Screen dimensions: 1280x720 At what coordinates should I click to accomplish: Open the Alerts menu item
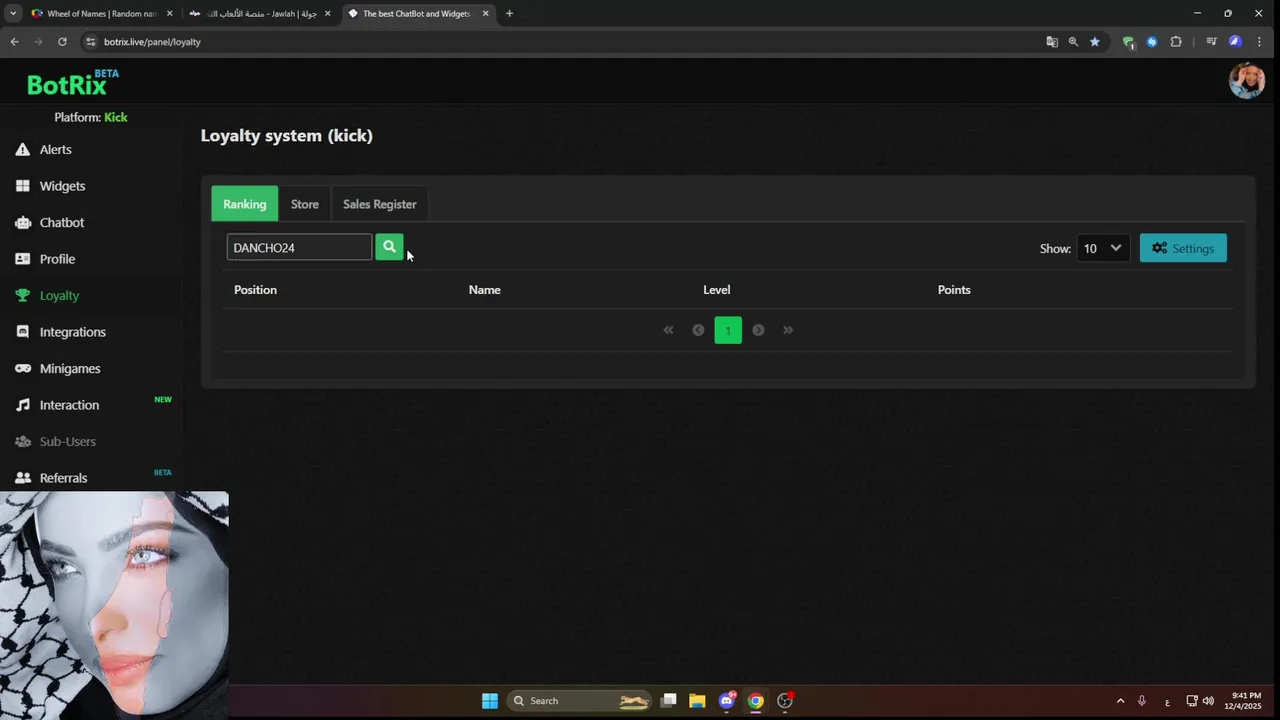click(x=55, y=149)
